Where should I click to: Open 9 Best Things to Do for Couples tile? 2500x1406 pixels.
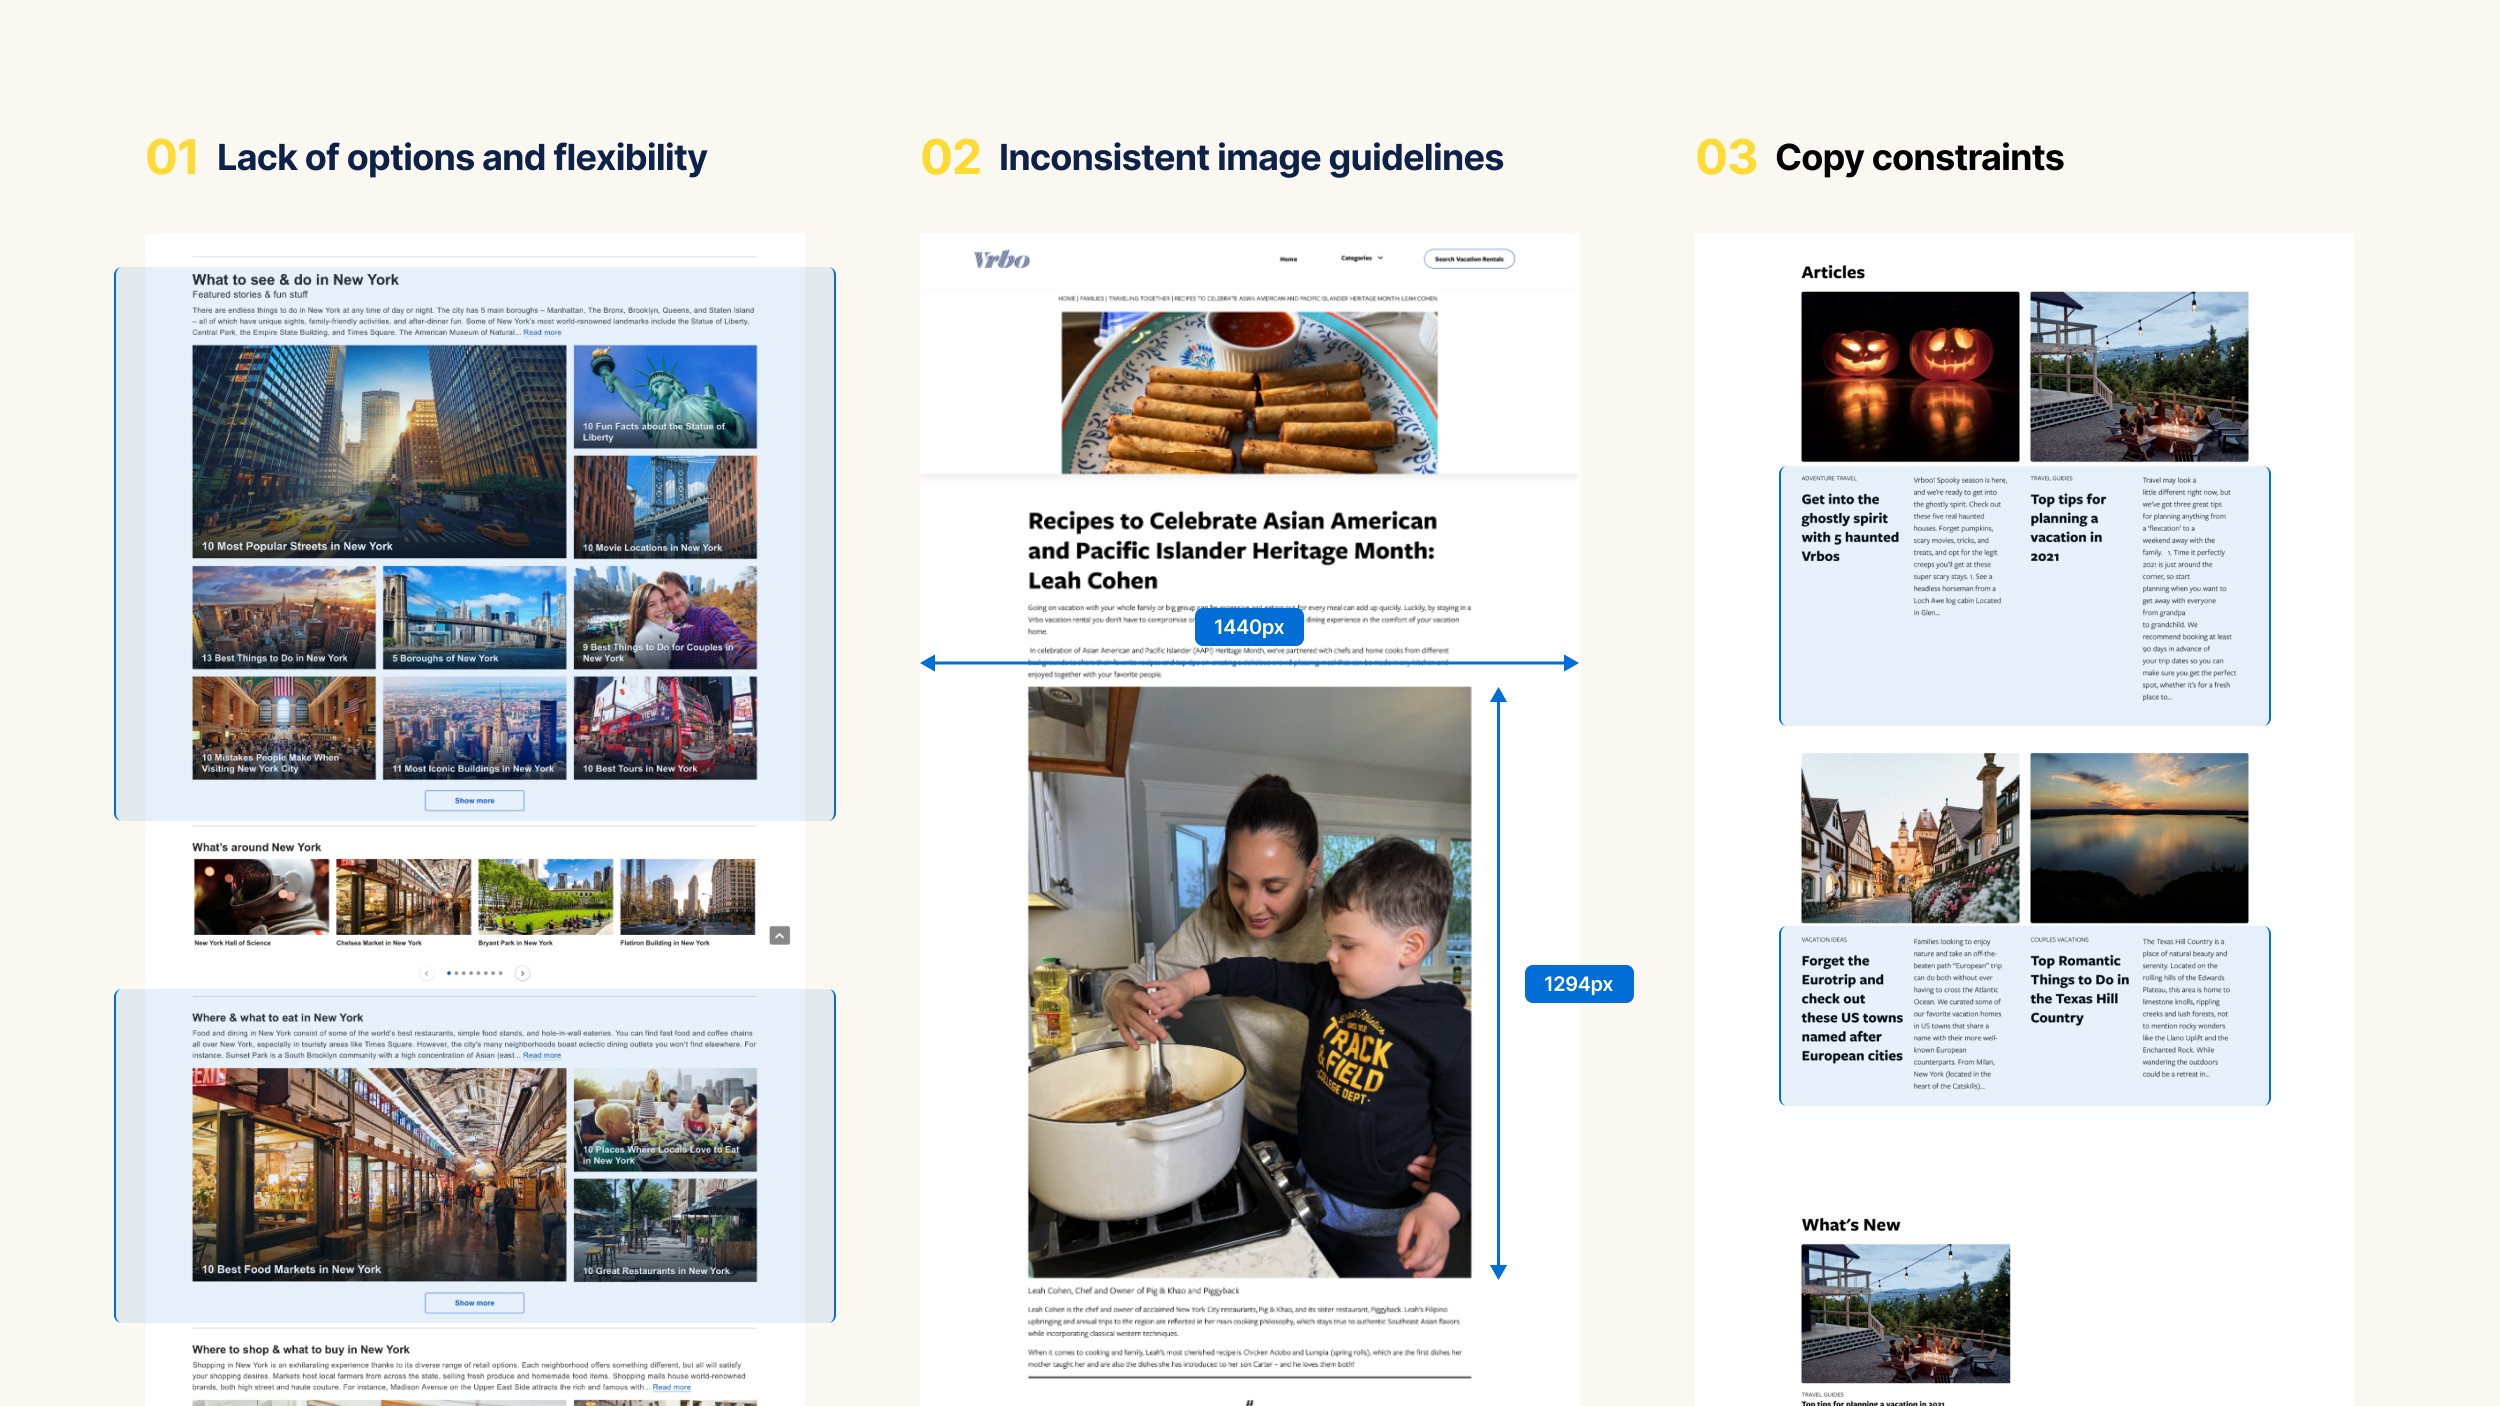(x=665, y=618)
